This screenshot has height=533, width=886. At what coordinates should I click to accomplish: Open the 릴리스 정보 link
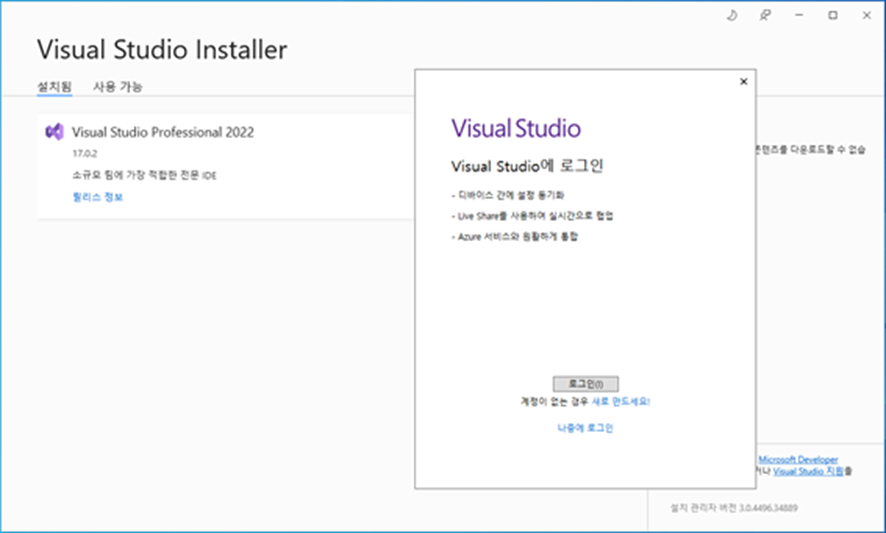tap(98, 197)
